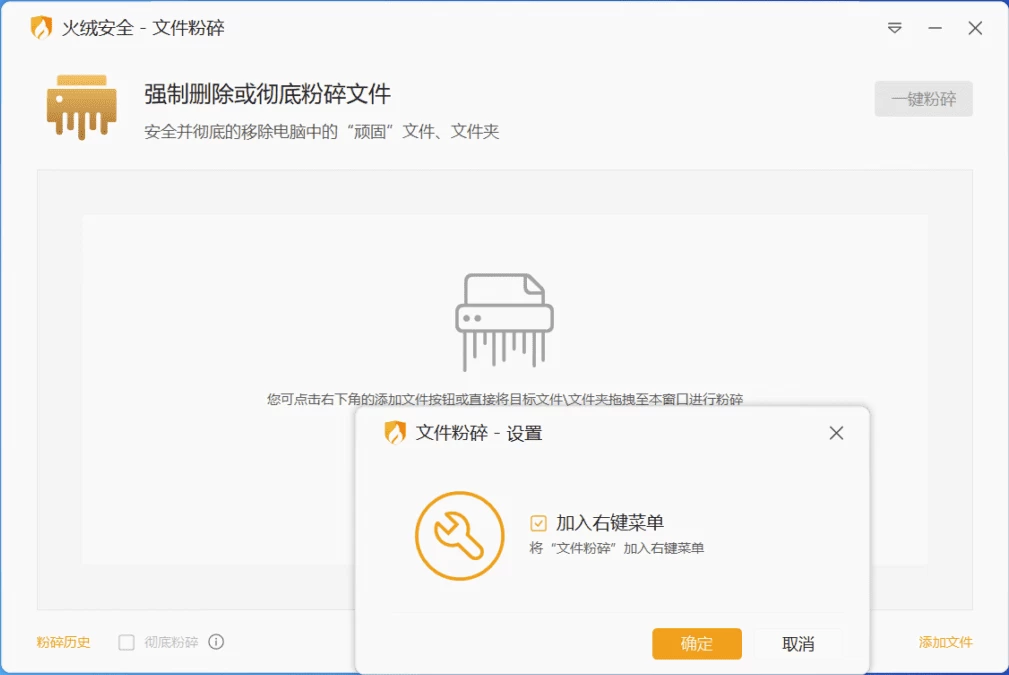Click the orange wrench settings icon
Screen dimensions: 1009x675
[459, 536]
